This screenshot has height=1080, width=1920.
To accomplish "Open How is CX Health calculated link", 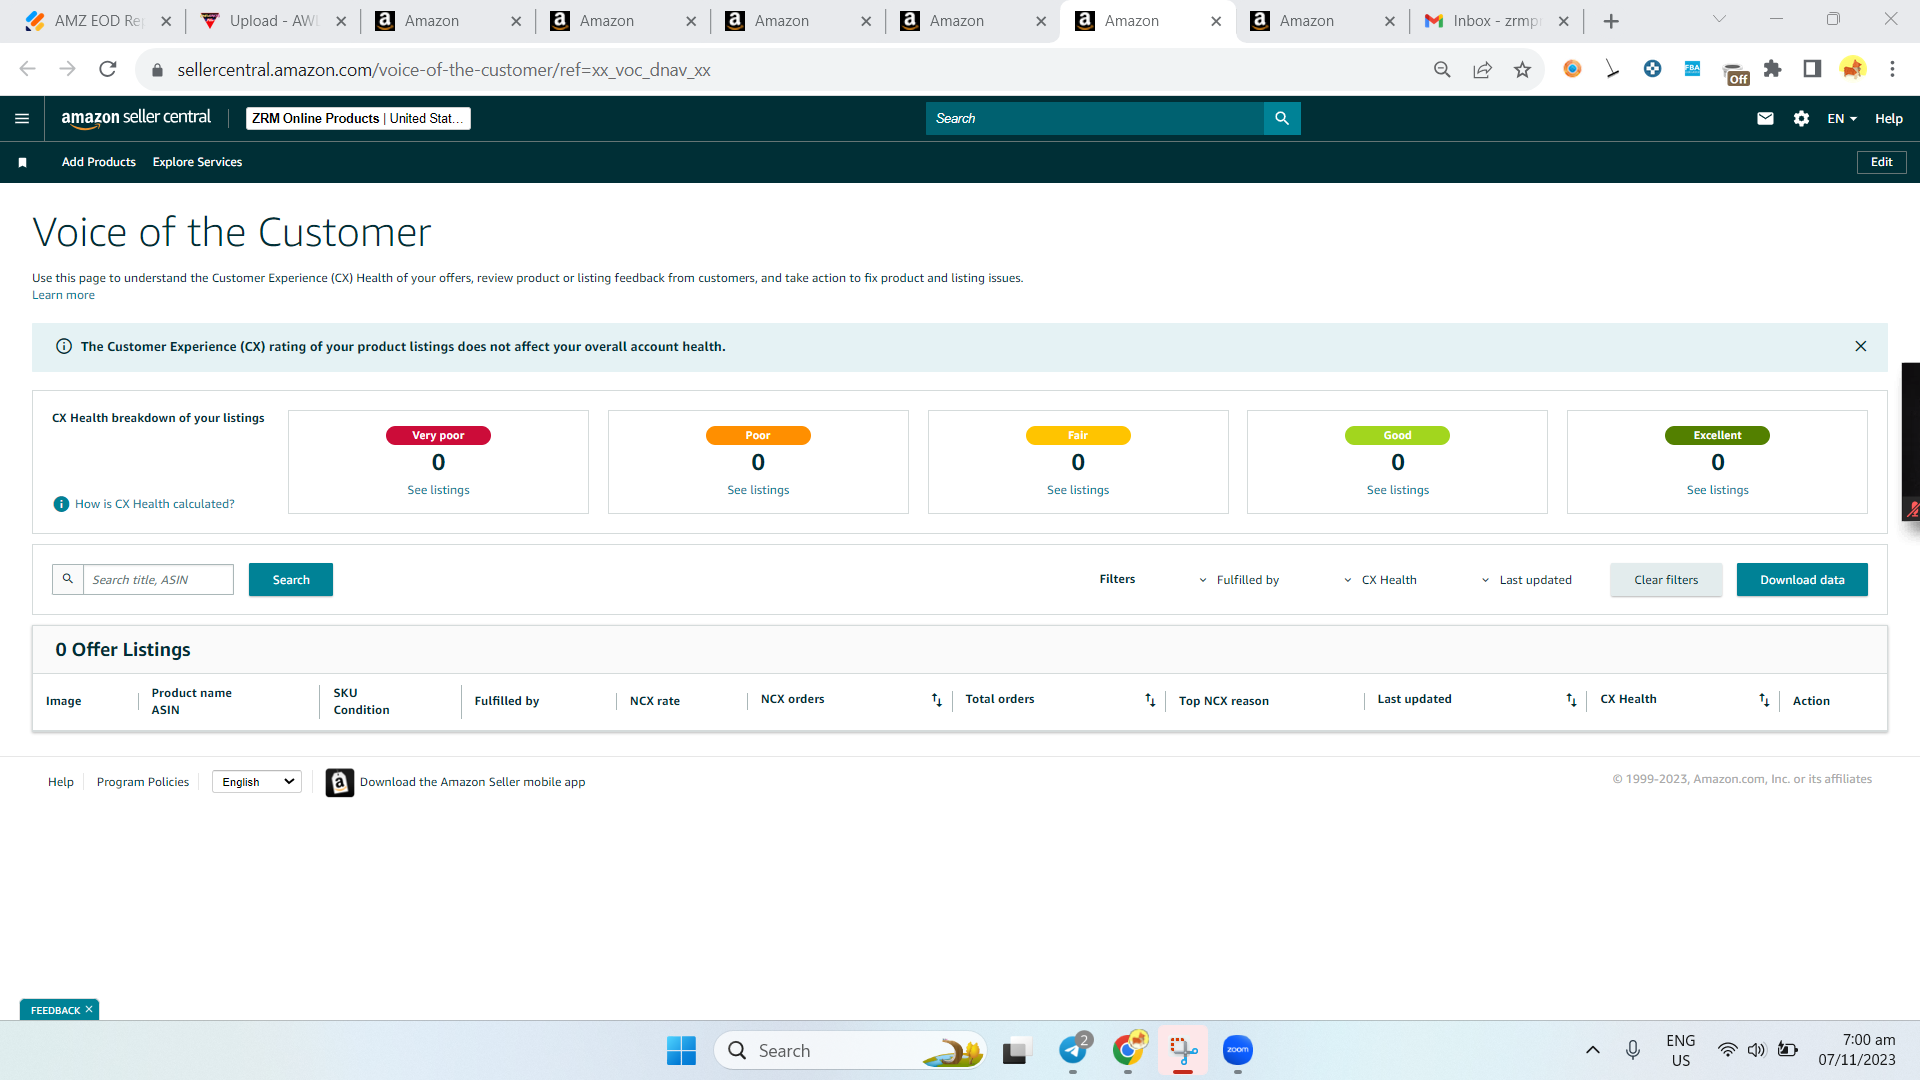I will (x=155, y=504).
